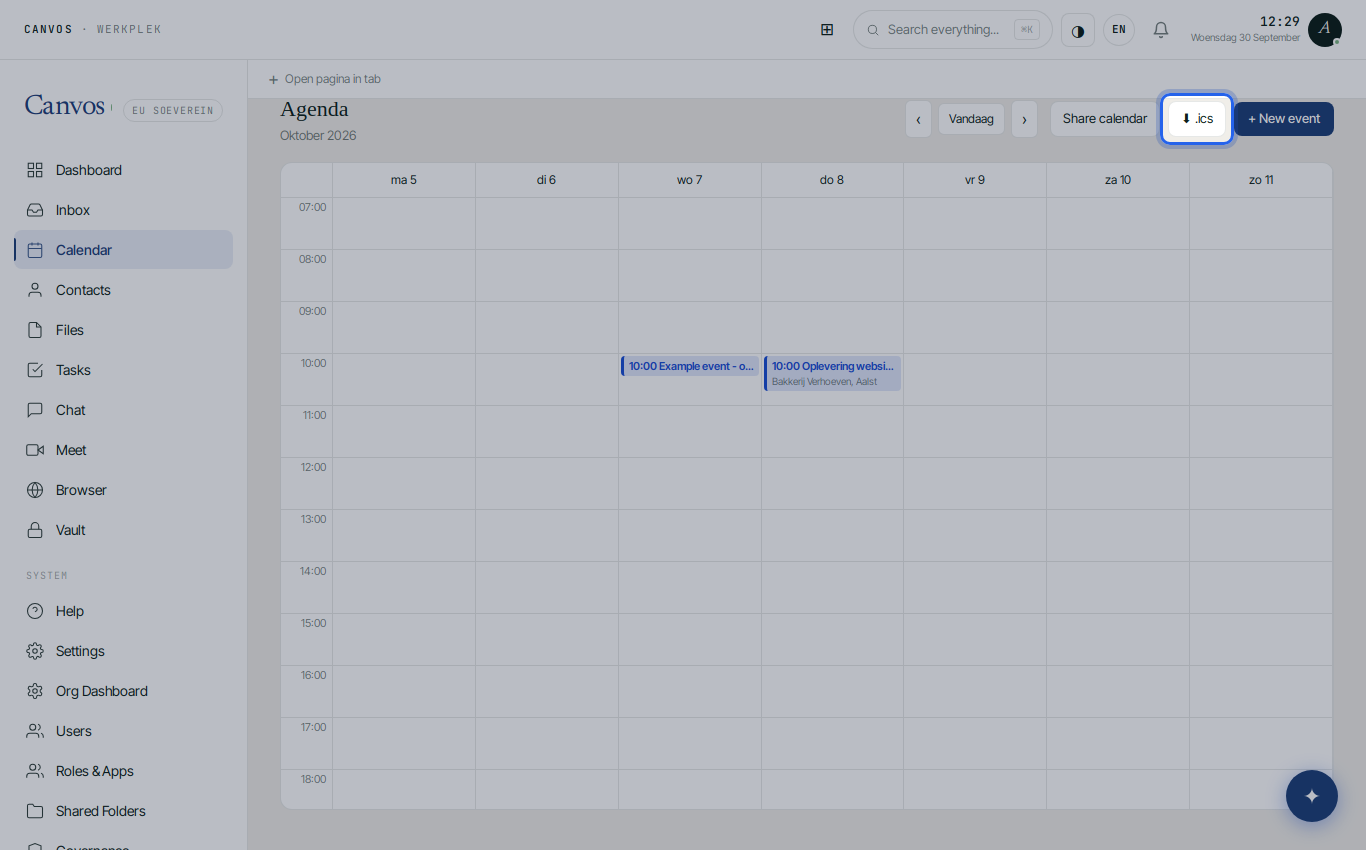Go to the previous week

(918, 119)
